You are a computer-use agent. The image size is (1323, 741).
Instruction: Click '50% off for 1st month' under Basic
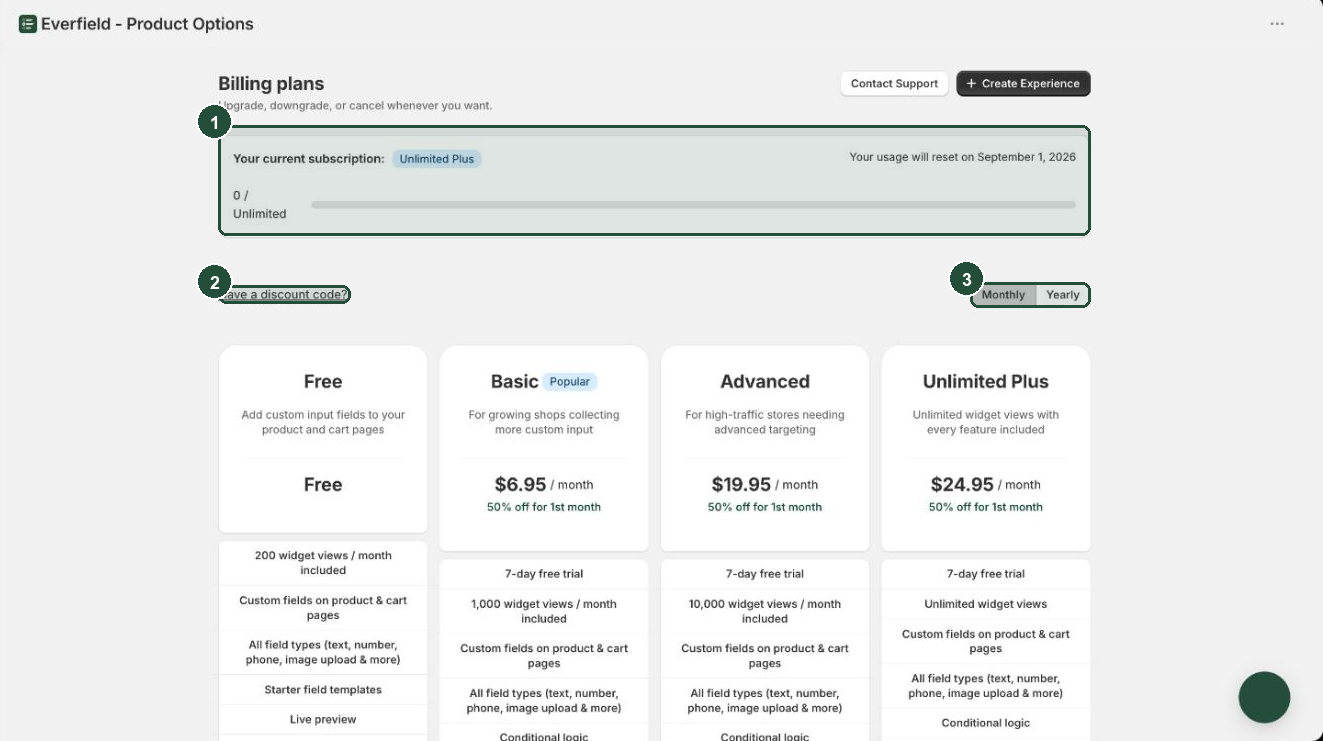544,507
